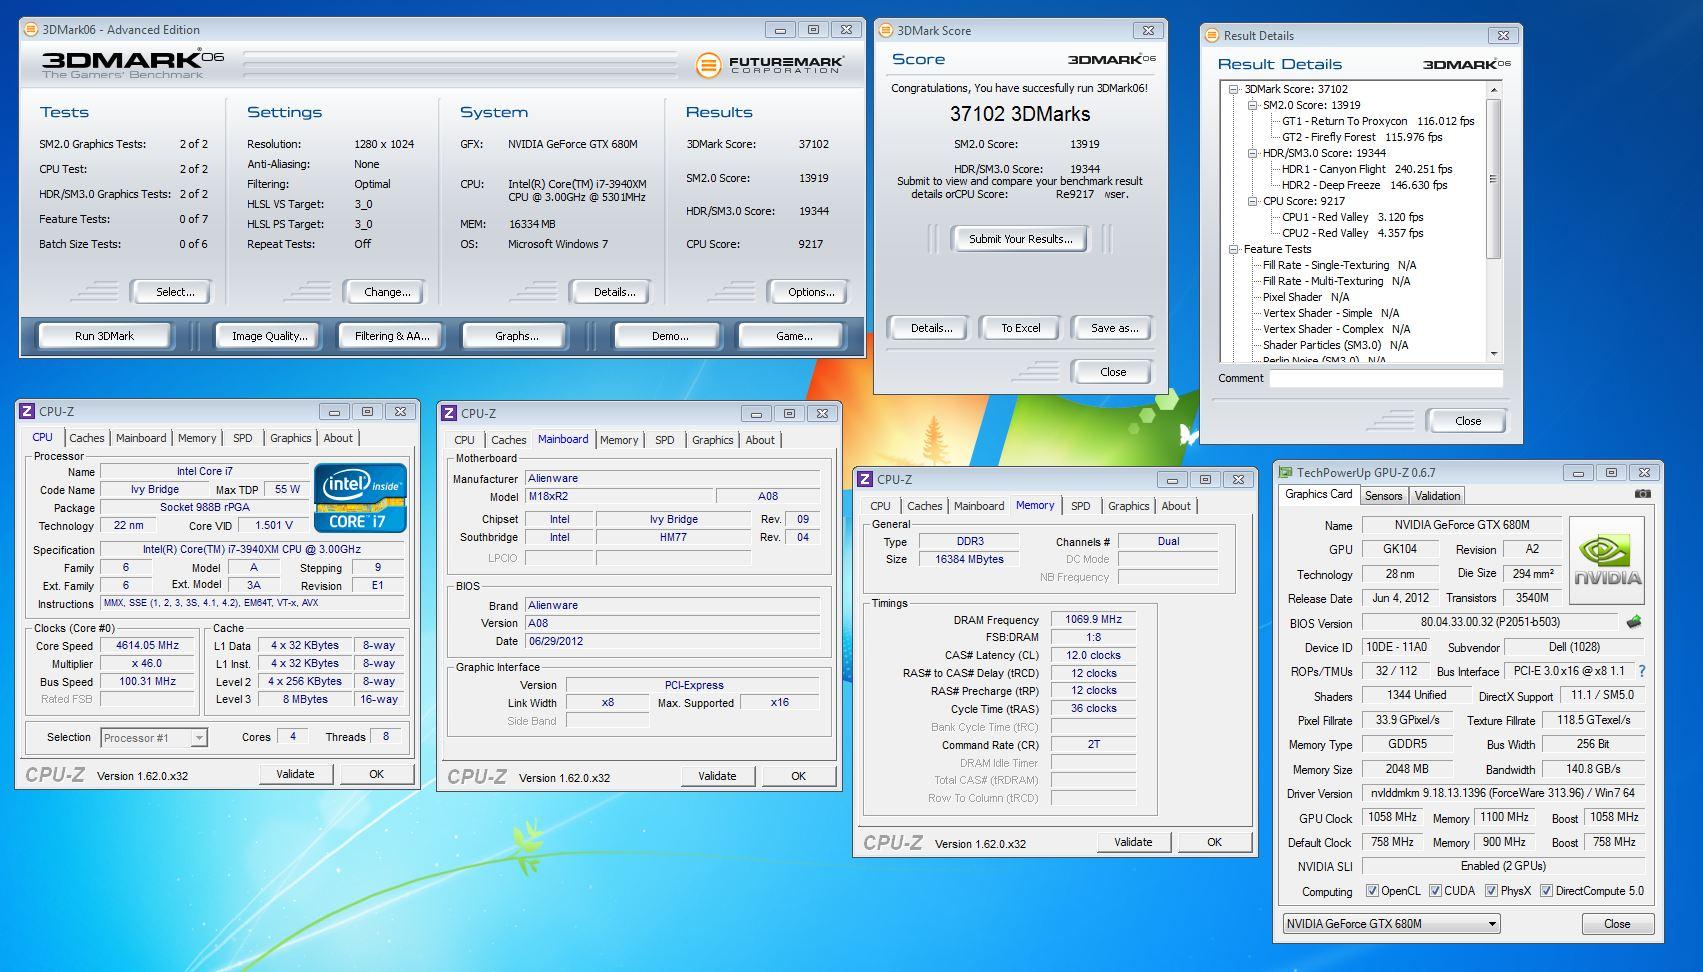The width and height of the screenshot is (1703, 972).
Task: Click the Demo button in 3DMark06
Action: coord(669,336)
